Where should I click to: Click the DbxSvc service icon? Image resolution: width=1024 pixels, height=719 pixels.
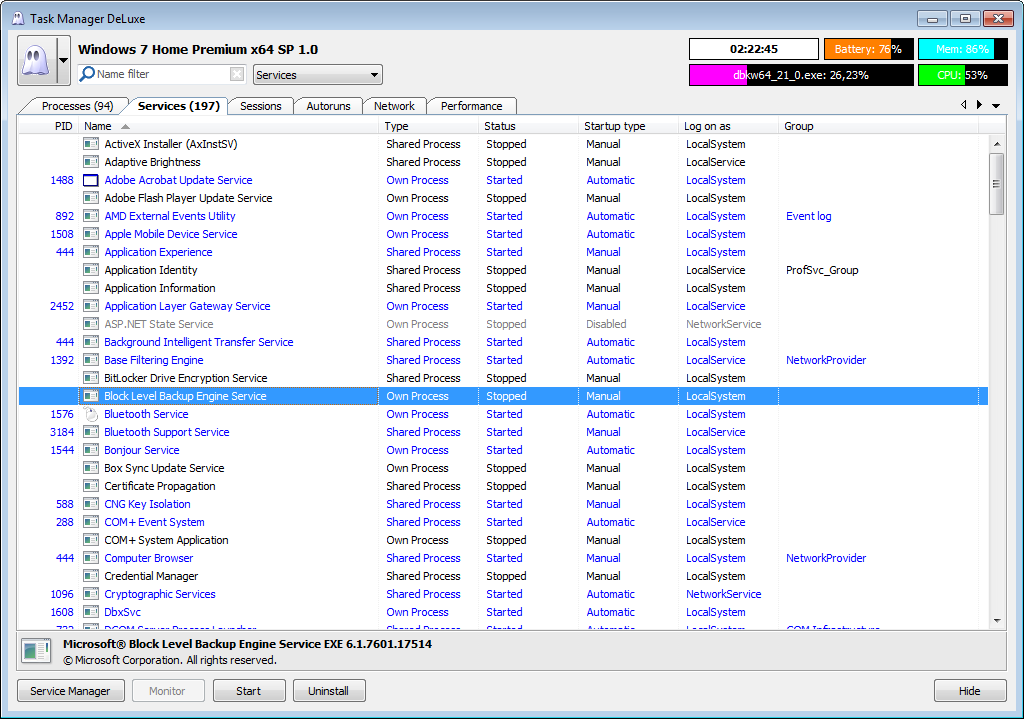point(91,612)
